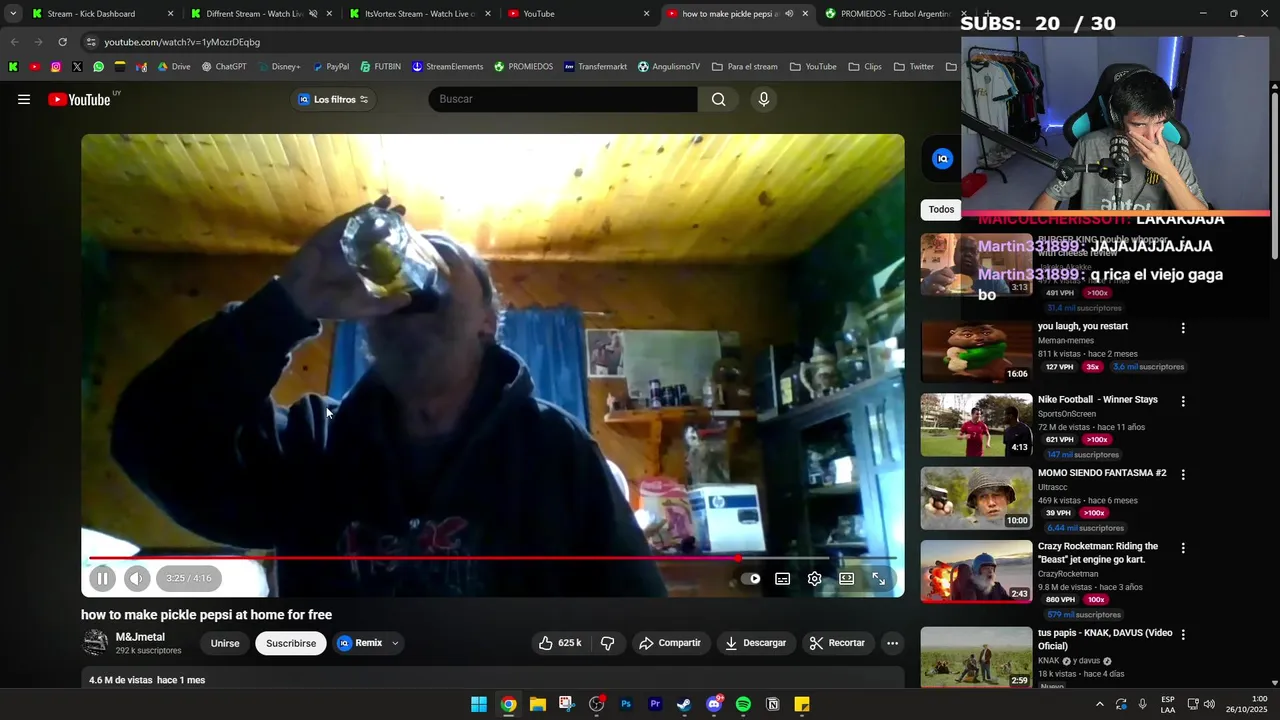This screenshot has height=720, width=1280.
Task: Turn on subtitles in the player
Action: point(783,578)
